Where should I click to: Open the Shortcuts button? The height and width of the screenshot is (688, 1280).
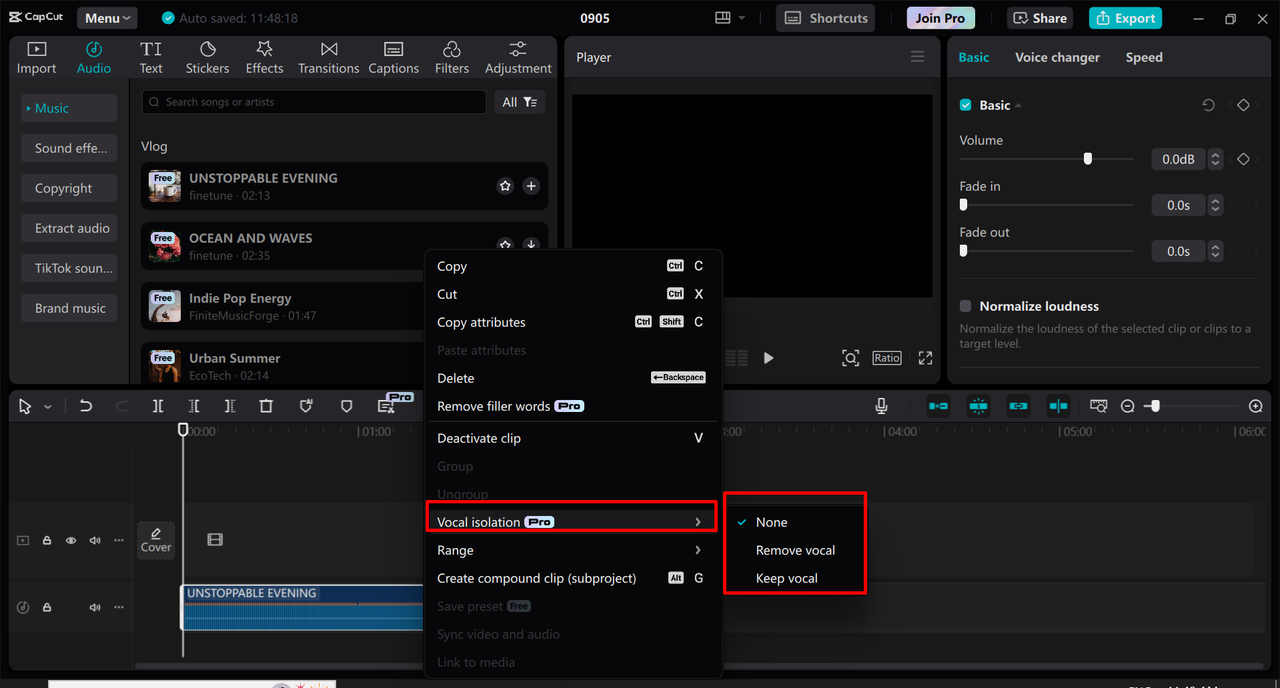[x=826, y=18]
